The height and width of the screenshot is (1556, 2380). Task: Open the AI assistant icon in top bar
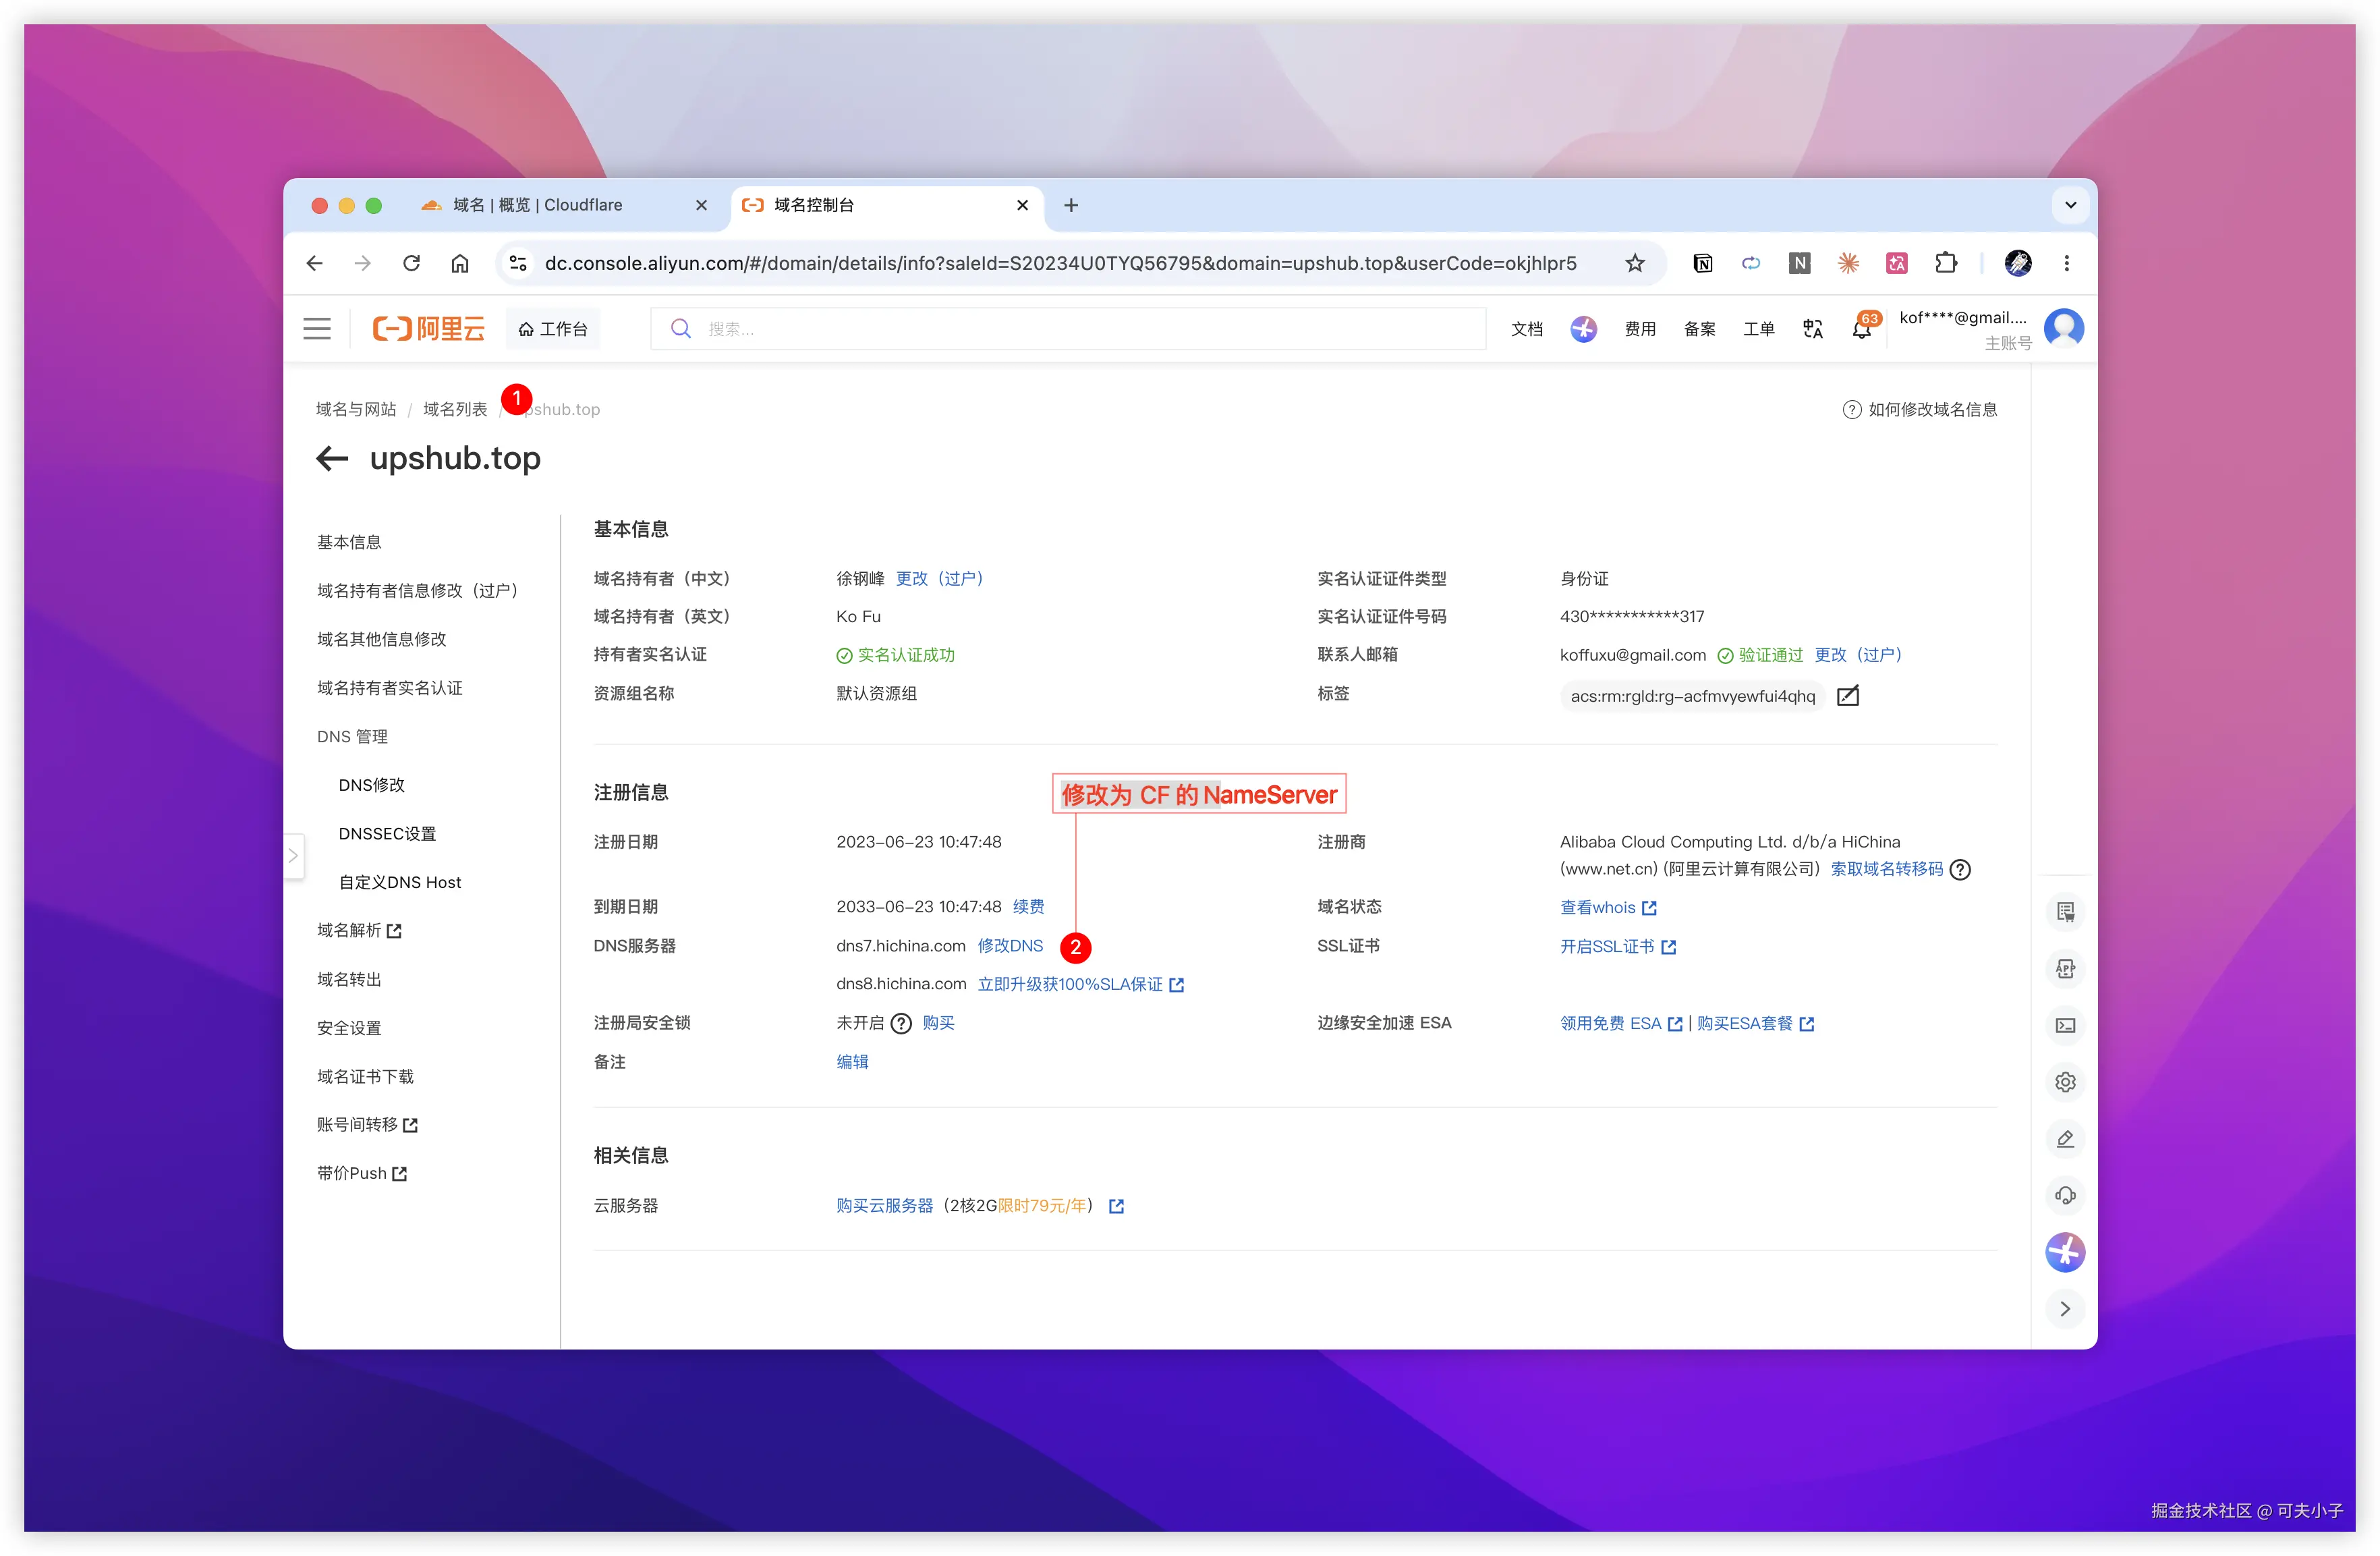point(1583,328)
